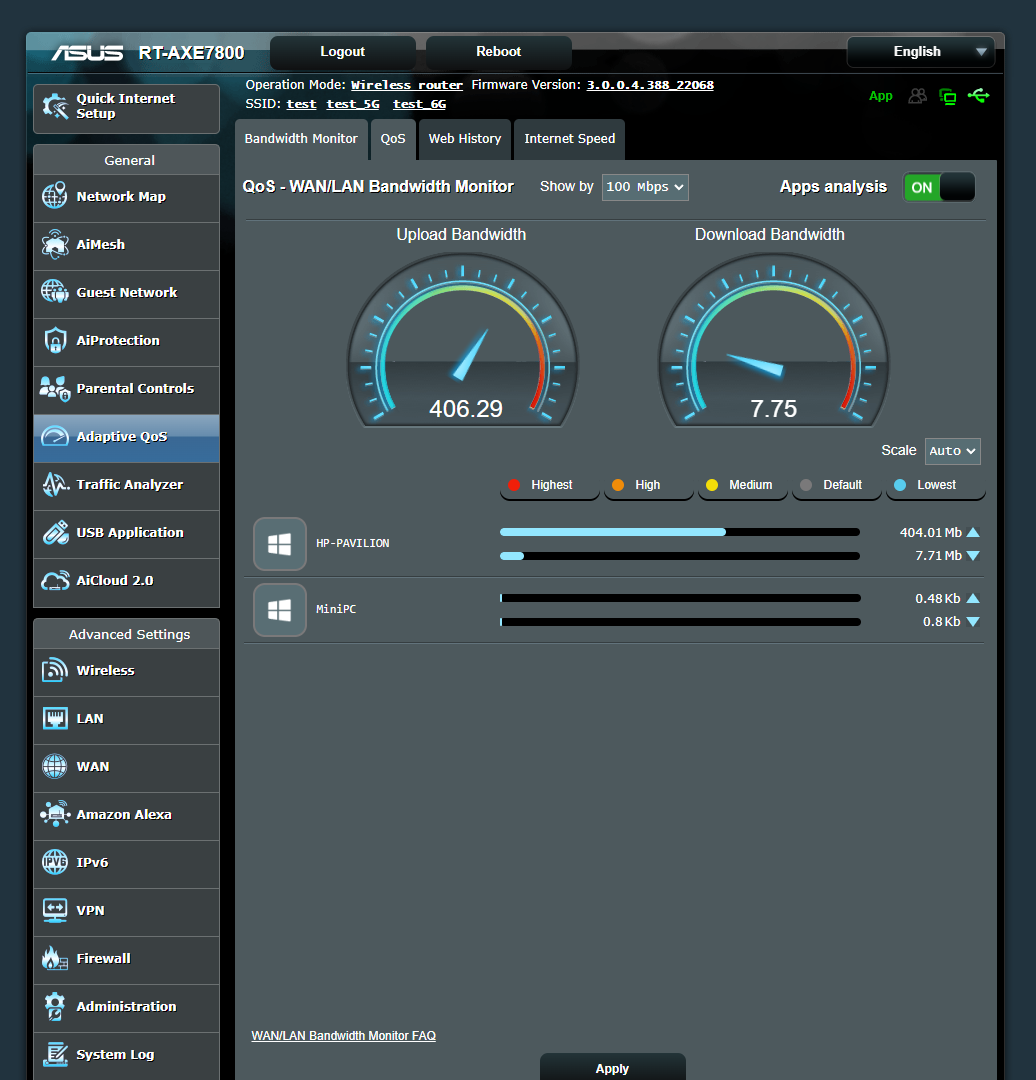Click the Download Bandwidth gauge

pos(773,340)
